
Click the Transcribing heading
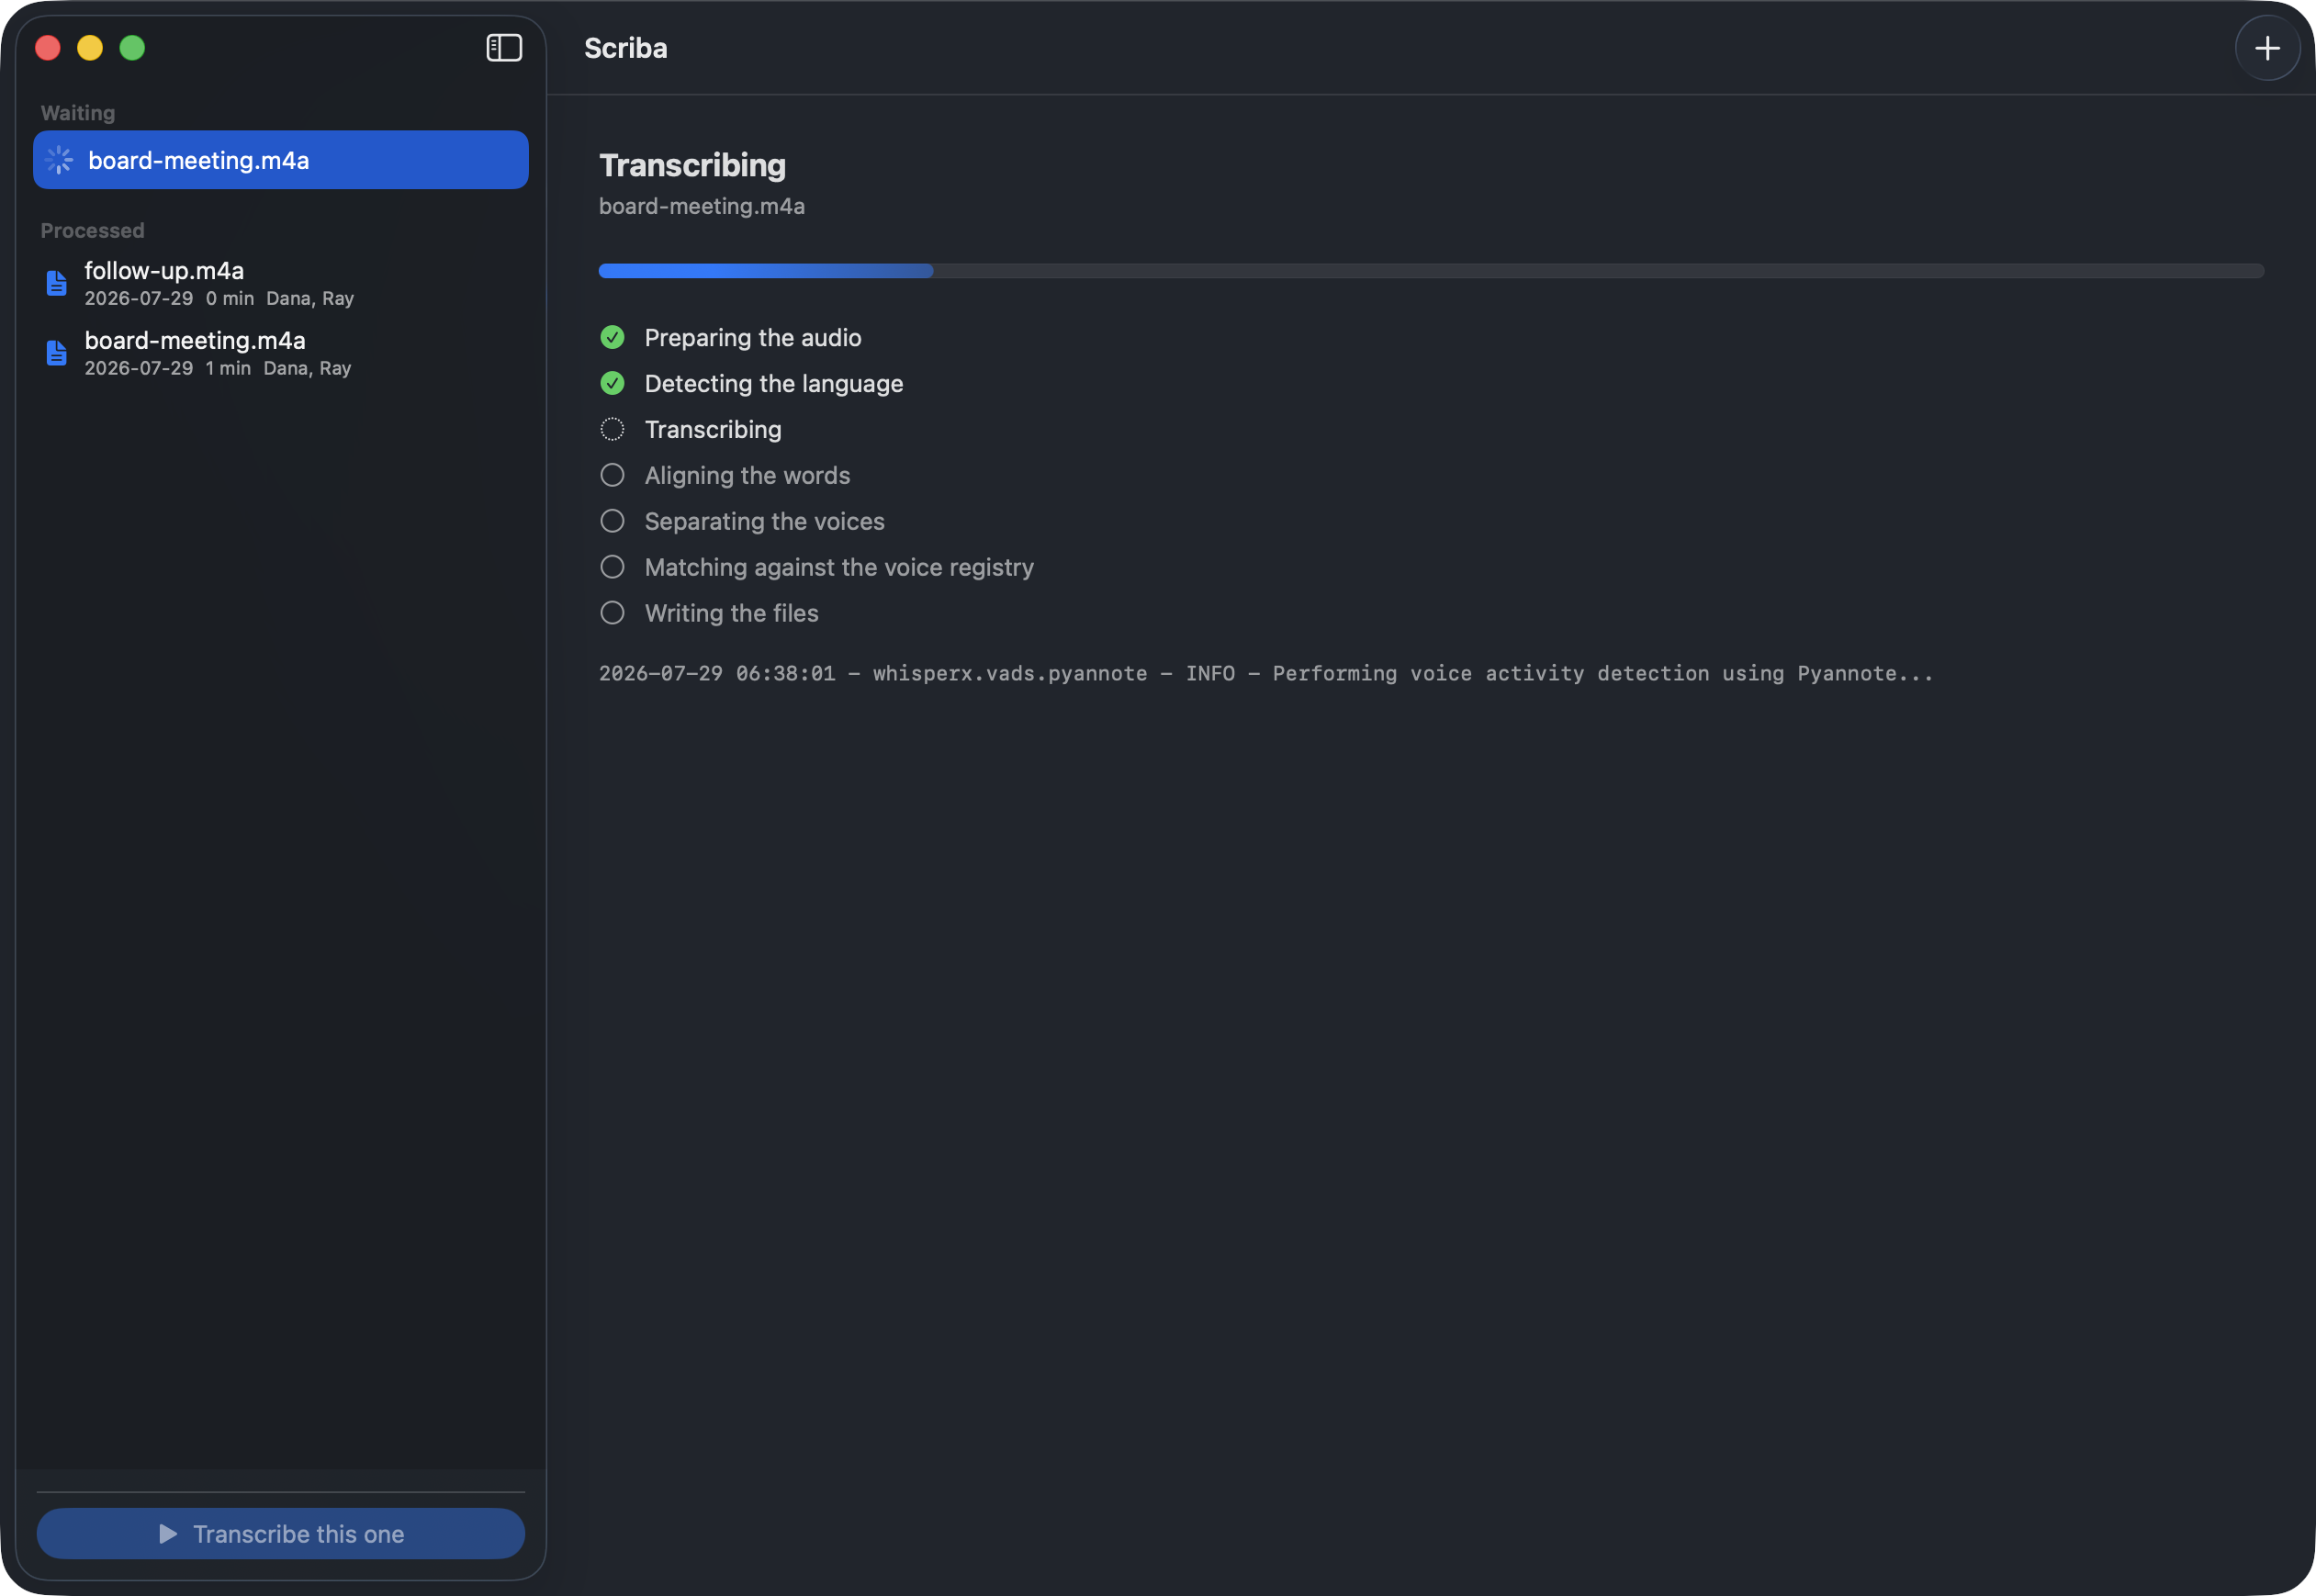pos(692,166)
